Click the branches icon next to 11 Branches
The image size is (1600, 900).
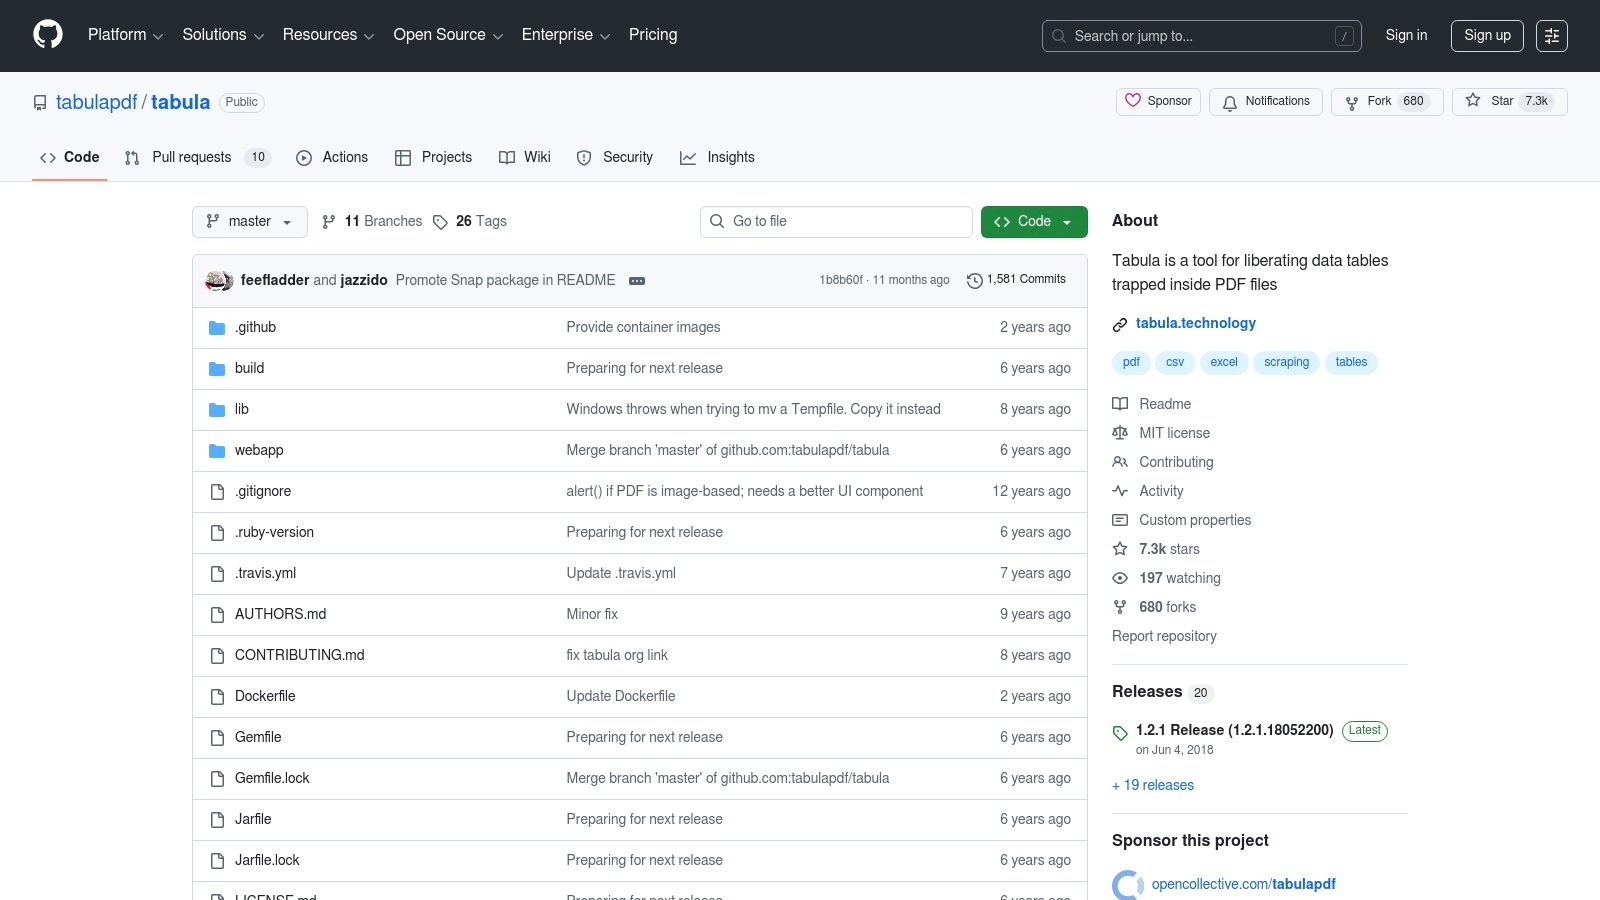point(329,221)
